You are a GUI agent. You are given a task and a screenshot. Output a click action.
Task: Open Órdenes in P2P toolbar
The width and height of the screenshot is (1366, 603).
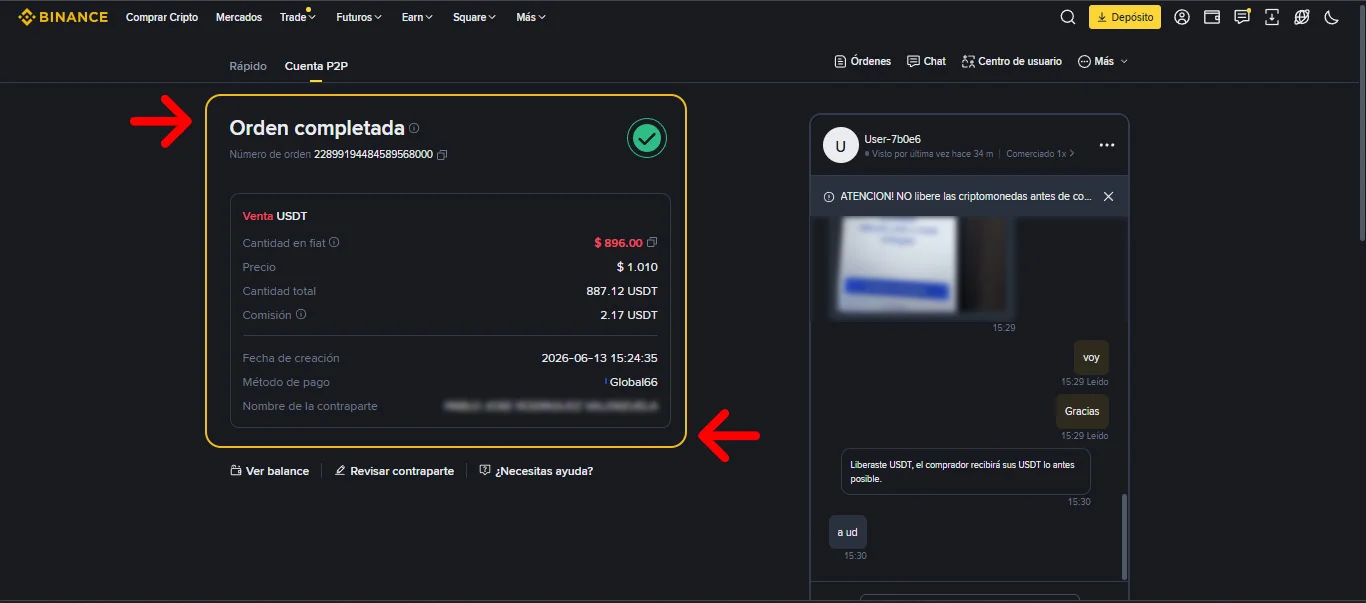coord(862,61)
